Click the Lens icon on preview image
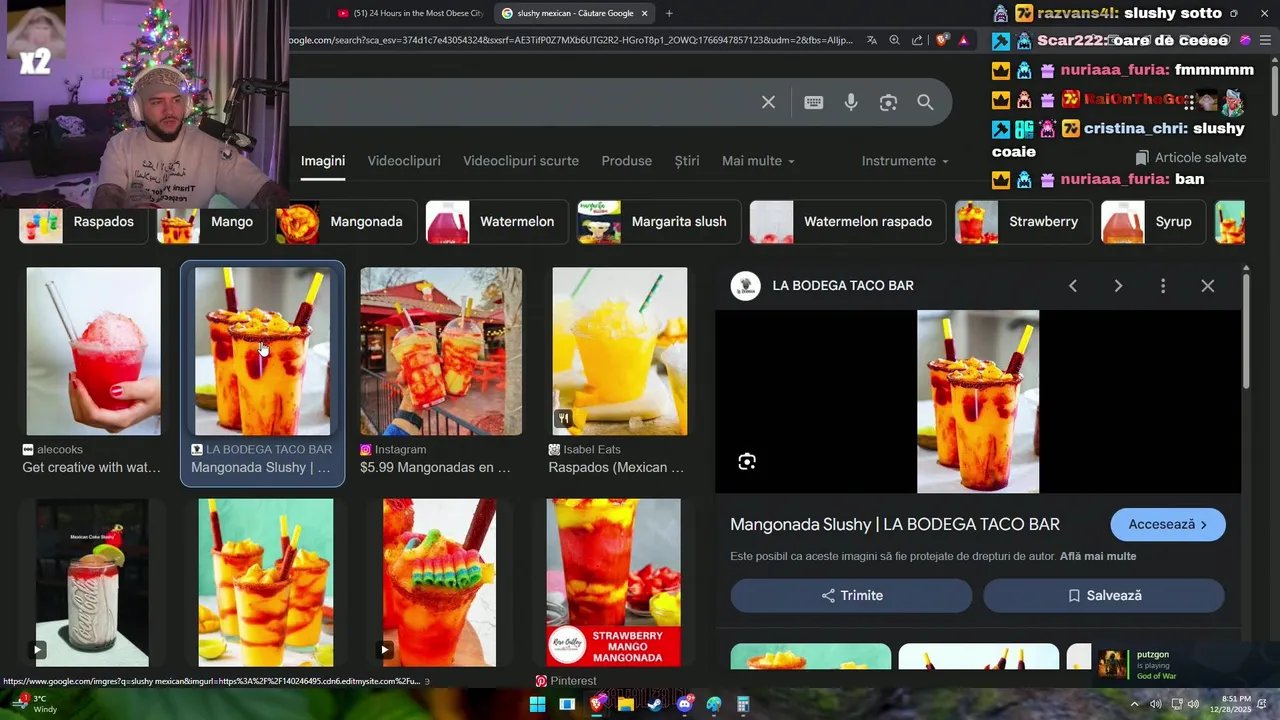Screen dimensions: 1280x720 [x=747, y=461]
